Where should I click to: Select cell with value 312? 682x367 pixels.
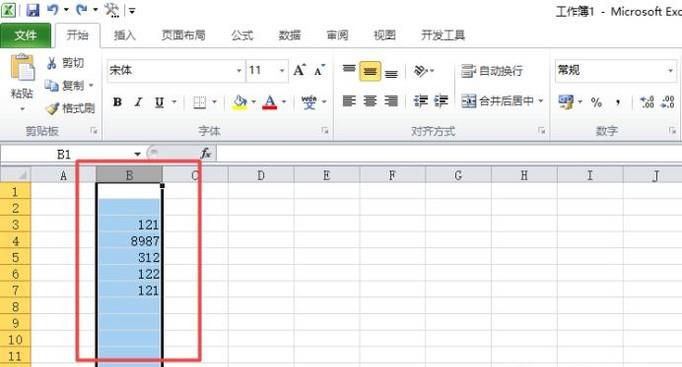point(130,257)
